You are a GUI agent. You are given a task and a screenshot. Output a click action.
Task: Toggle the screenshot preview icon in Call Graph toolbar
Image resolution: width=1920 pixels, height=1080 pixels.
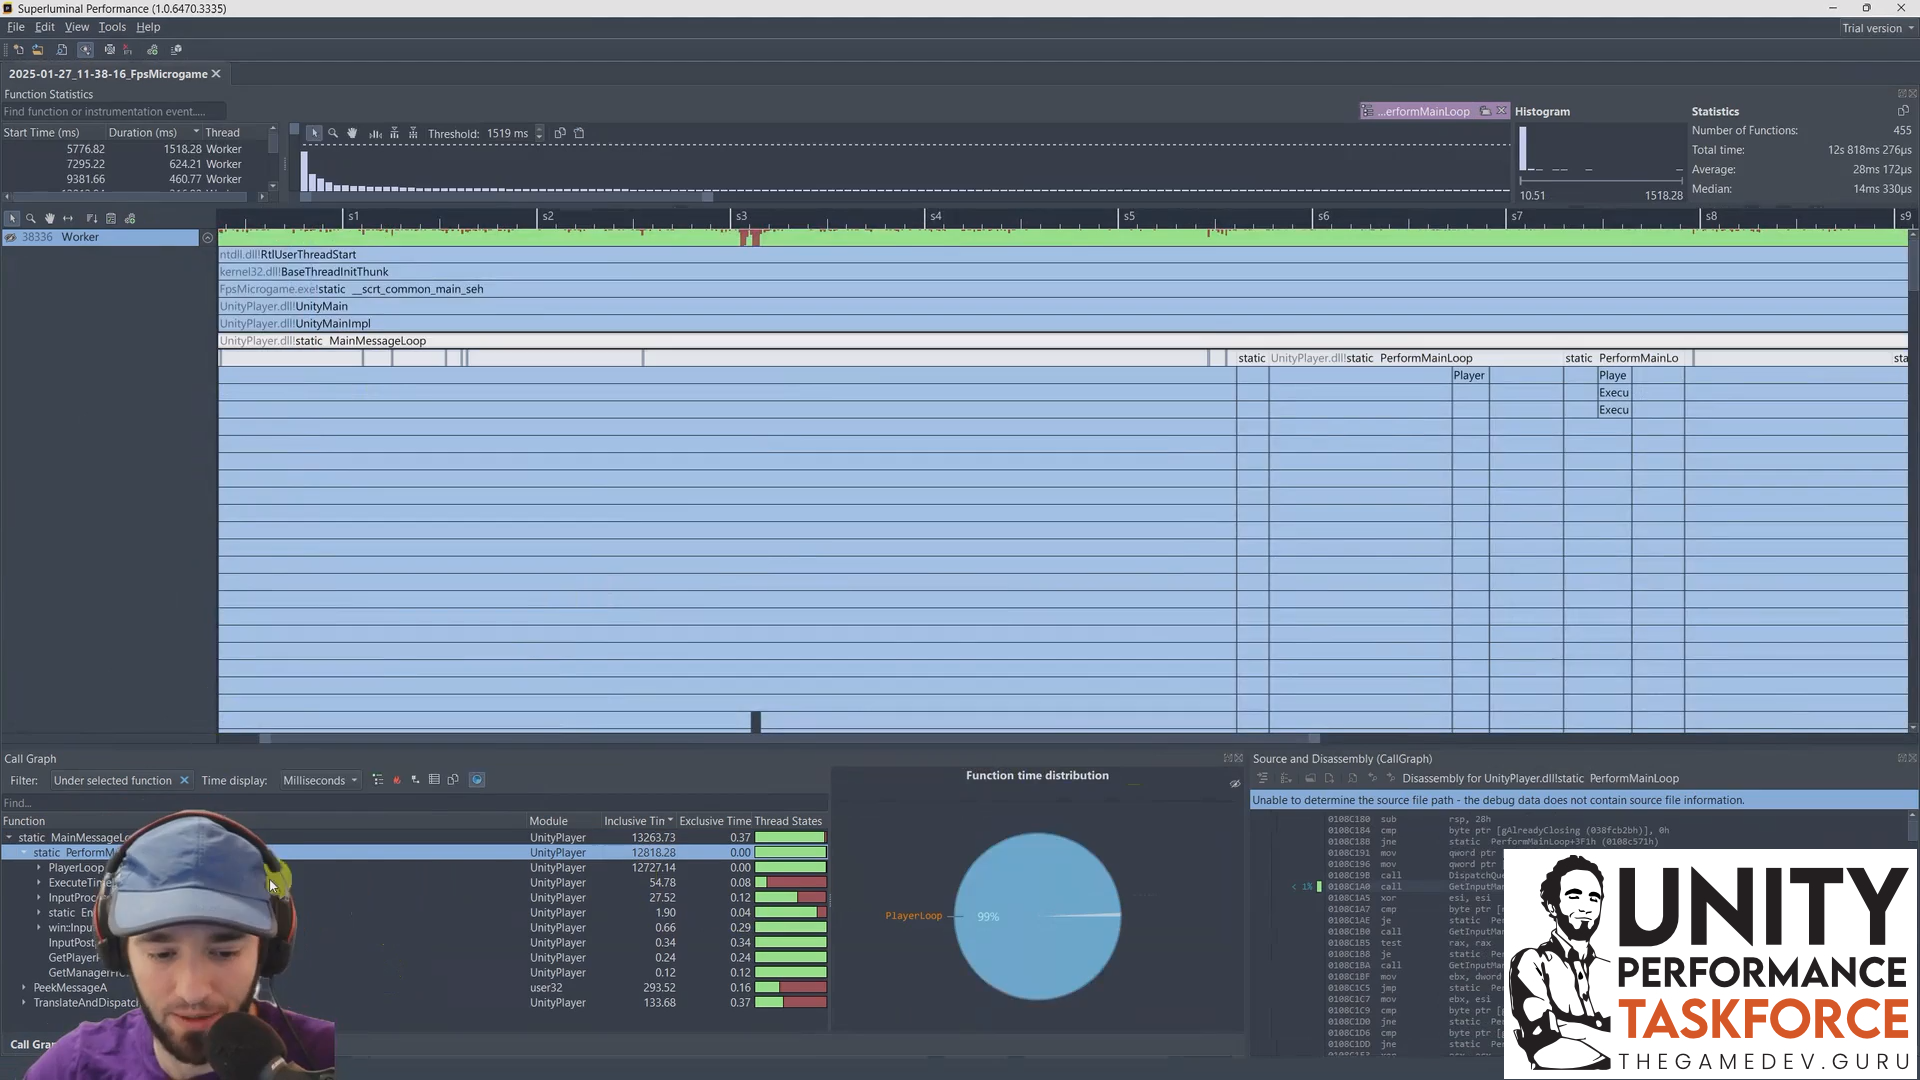[x=477, y=780]
